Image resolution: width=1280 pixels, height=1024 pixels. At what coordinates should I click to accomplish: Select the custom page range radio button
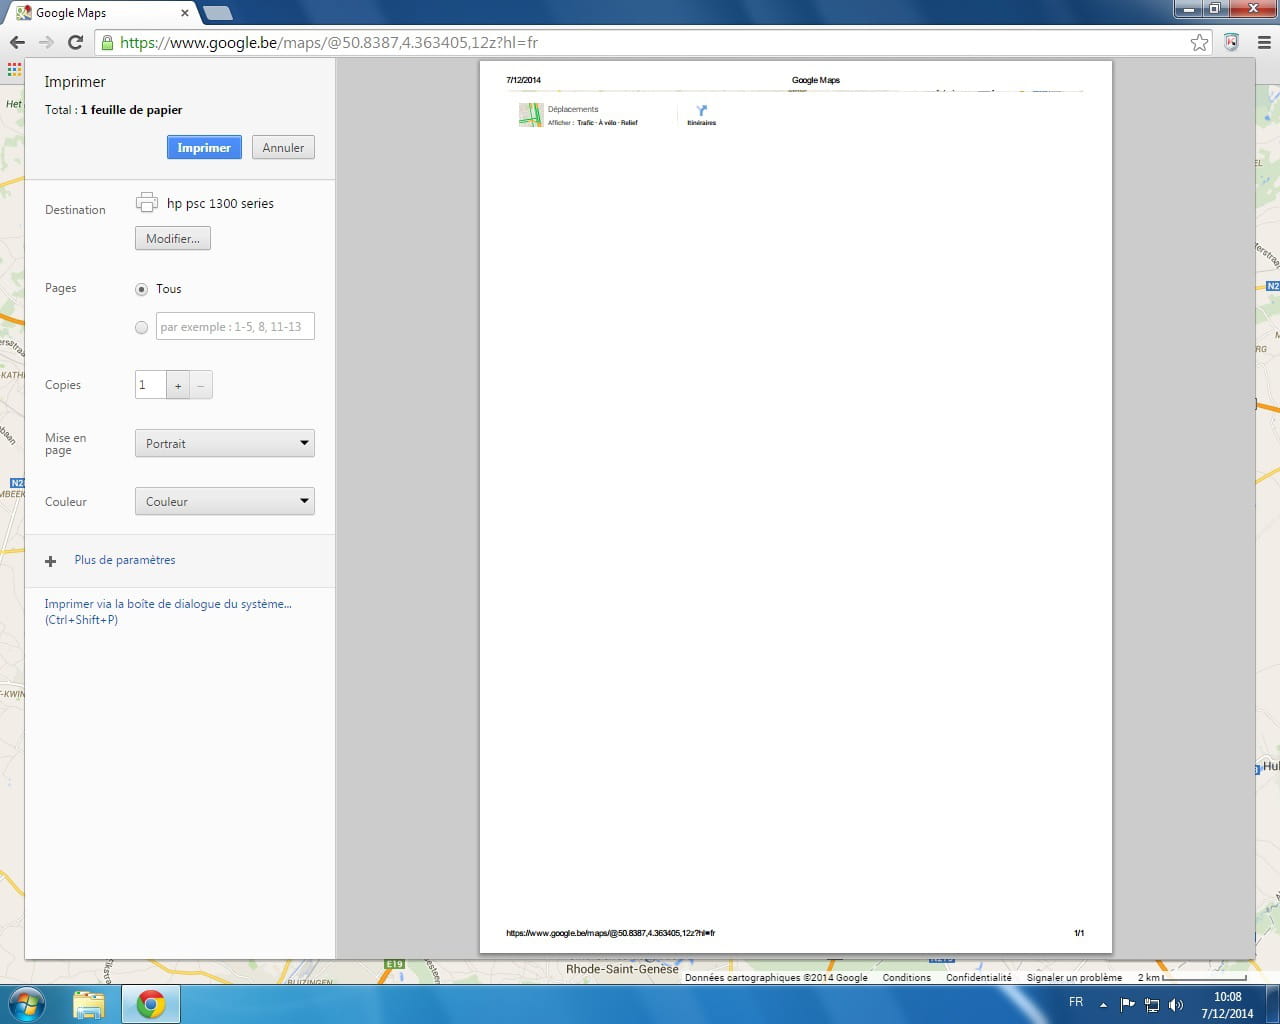pos(141,327)
